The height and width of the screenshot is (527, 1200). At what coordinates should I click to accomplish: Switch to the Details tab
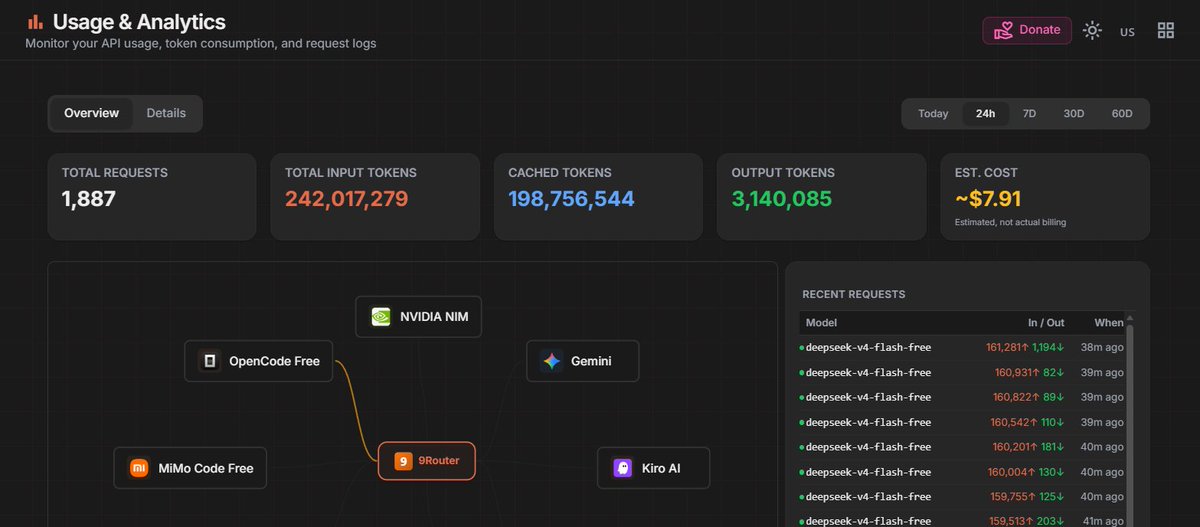tap(166, 113)
